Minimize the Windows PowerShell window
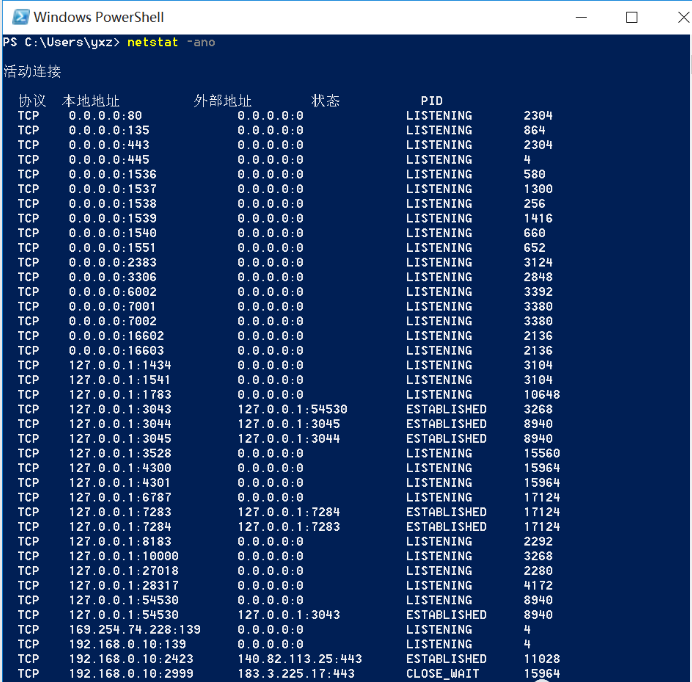 [x=581, y=18]
